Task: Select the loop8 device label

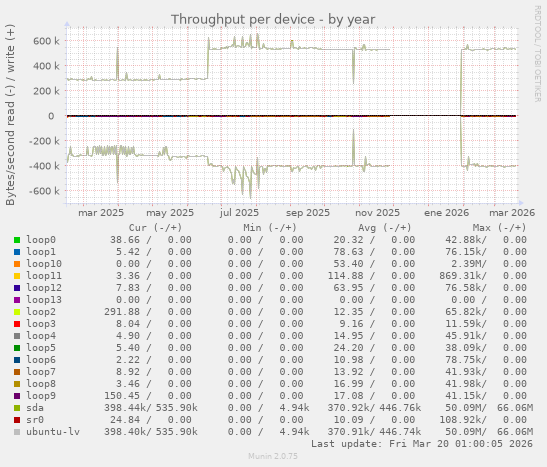Action: [x=41, y=384]
